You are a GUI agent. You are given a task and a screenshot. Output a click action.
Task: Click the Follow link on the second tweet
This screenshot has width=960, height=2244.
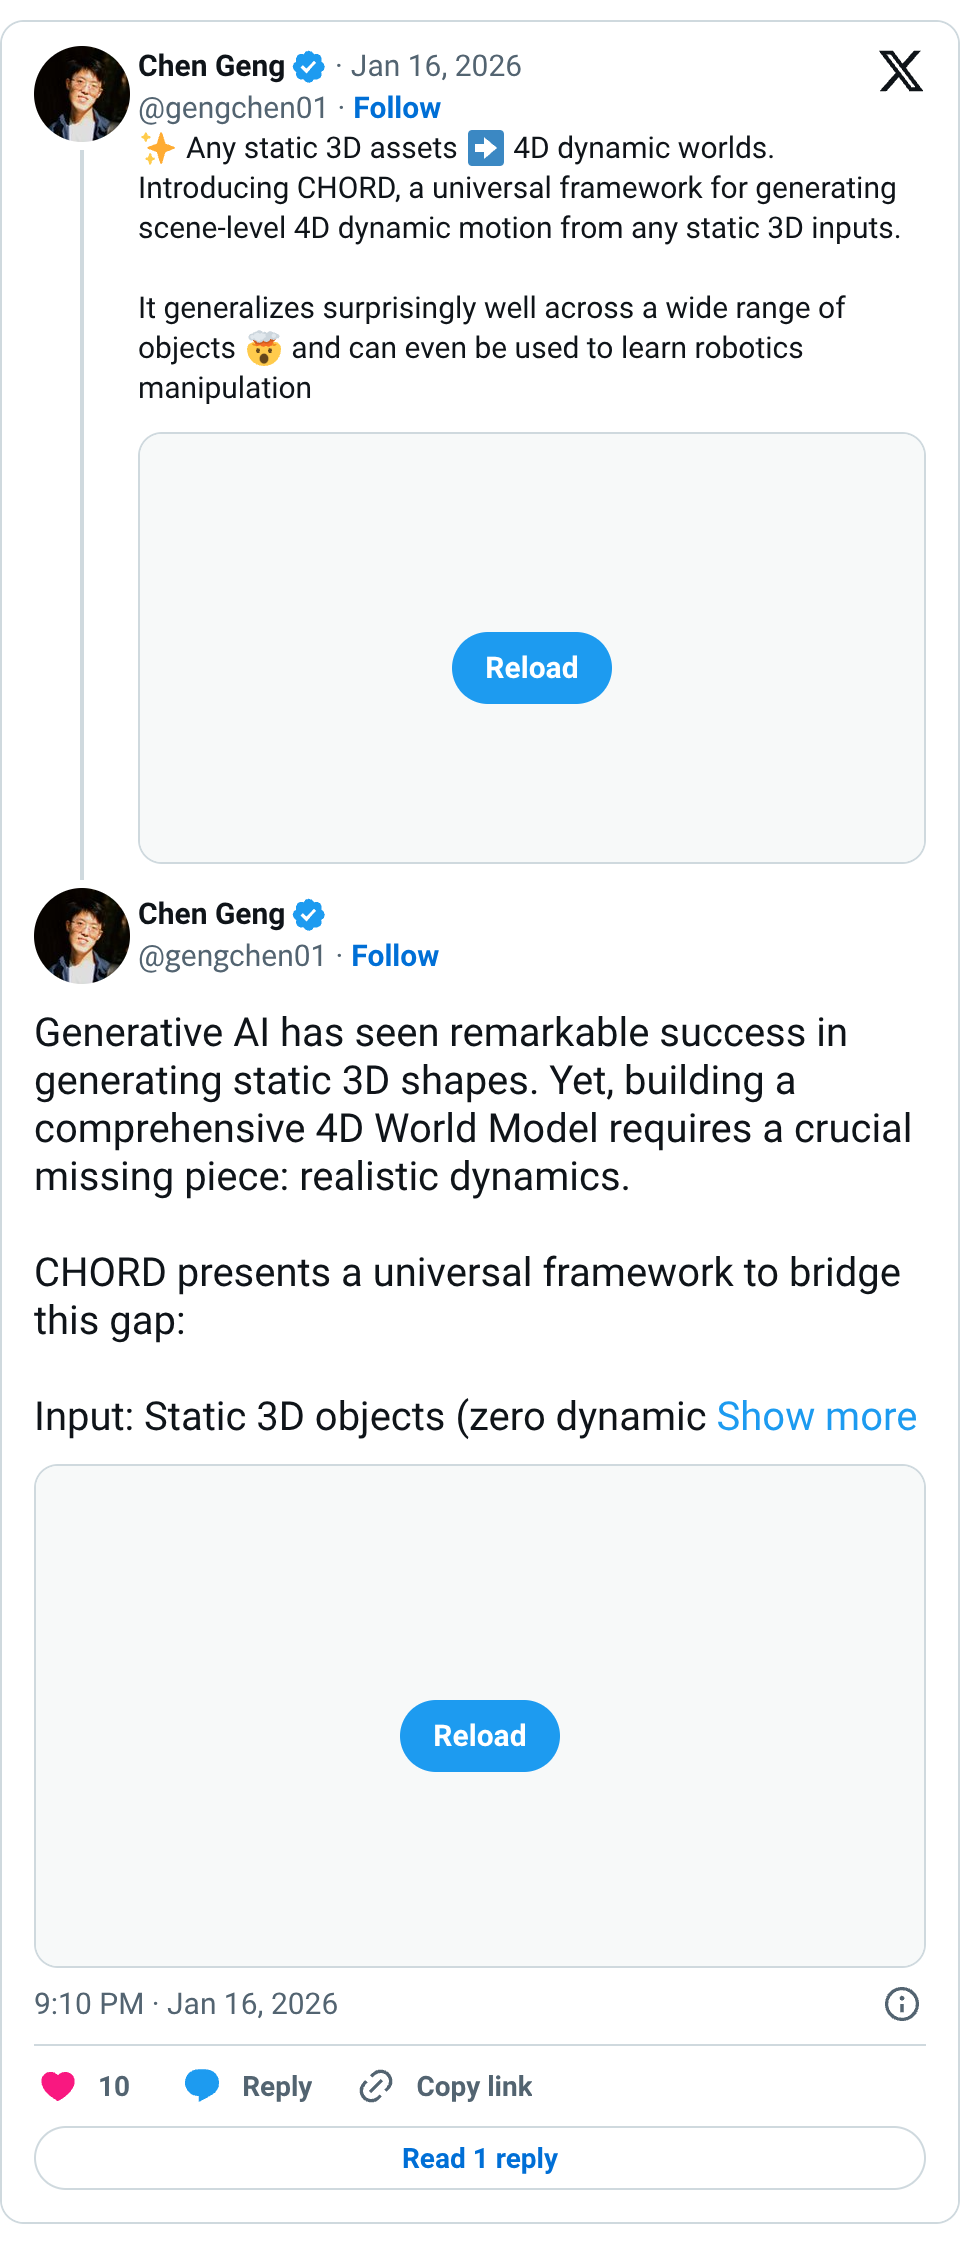pos(394,956)
